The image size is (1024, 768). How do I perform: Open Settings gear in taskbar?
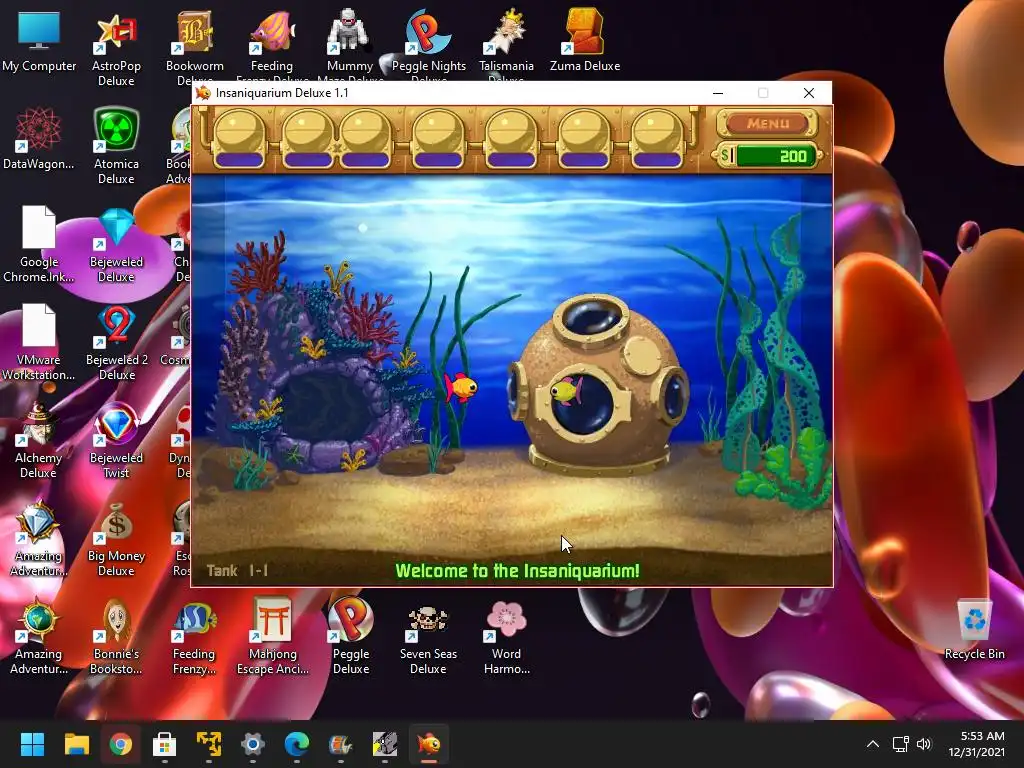click(253, 744)
